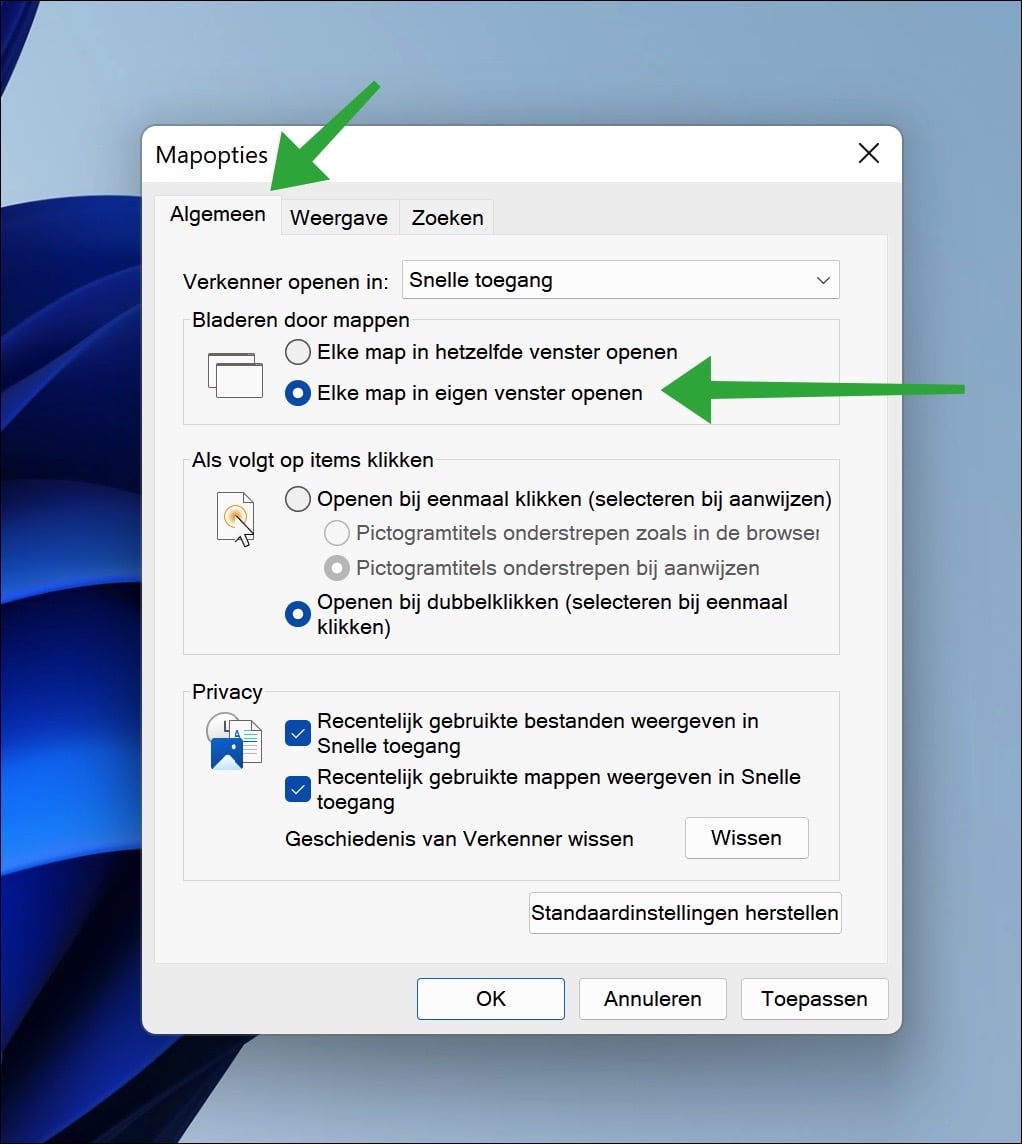Image resolution: width=1022 pixels, height=1144 pixels.
Task: Click the Toepassen button
Action: pos(815,999)
